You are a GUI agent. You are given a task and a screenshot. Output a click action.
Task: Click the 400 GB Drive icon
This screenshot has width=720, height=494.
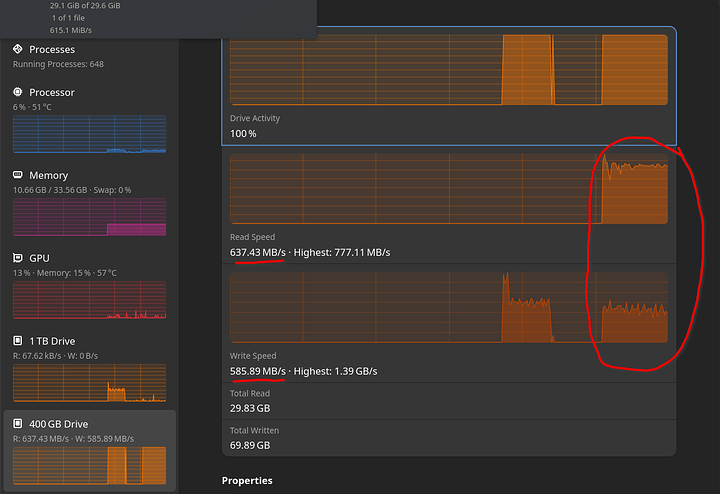pyautogui.click(x=18, y=424)
